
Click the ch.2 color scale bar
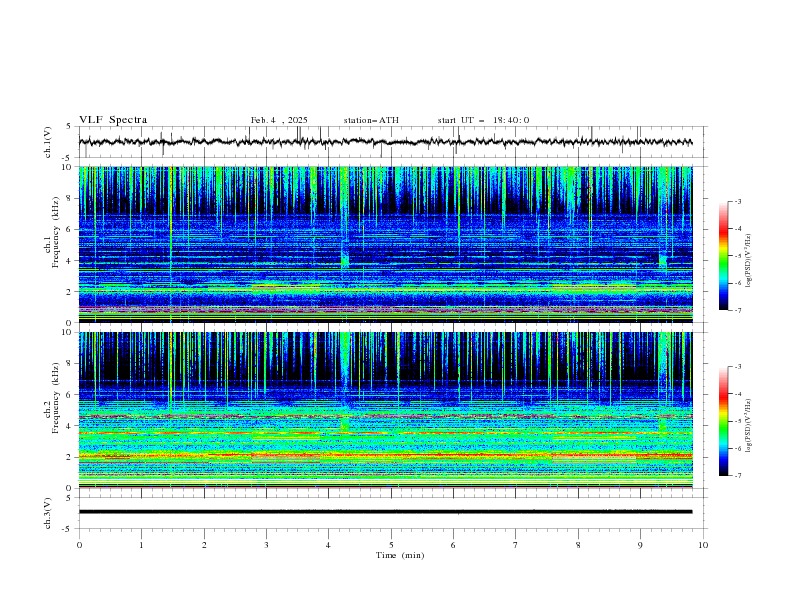(x=724, y=421)
